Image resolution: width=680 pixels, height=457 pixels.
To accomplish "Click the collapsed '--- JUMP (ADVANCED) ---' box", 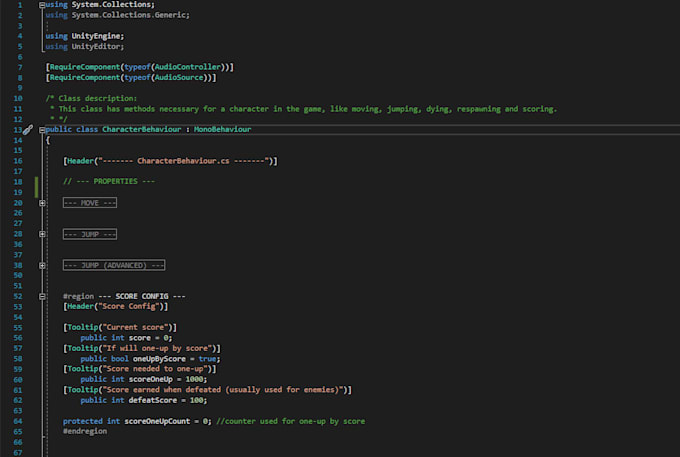I will [x=114, y=265].
